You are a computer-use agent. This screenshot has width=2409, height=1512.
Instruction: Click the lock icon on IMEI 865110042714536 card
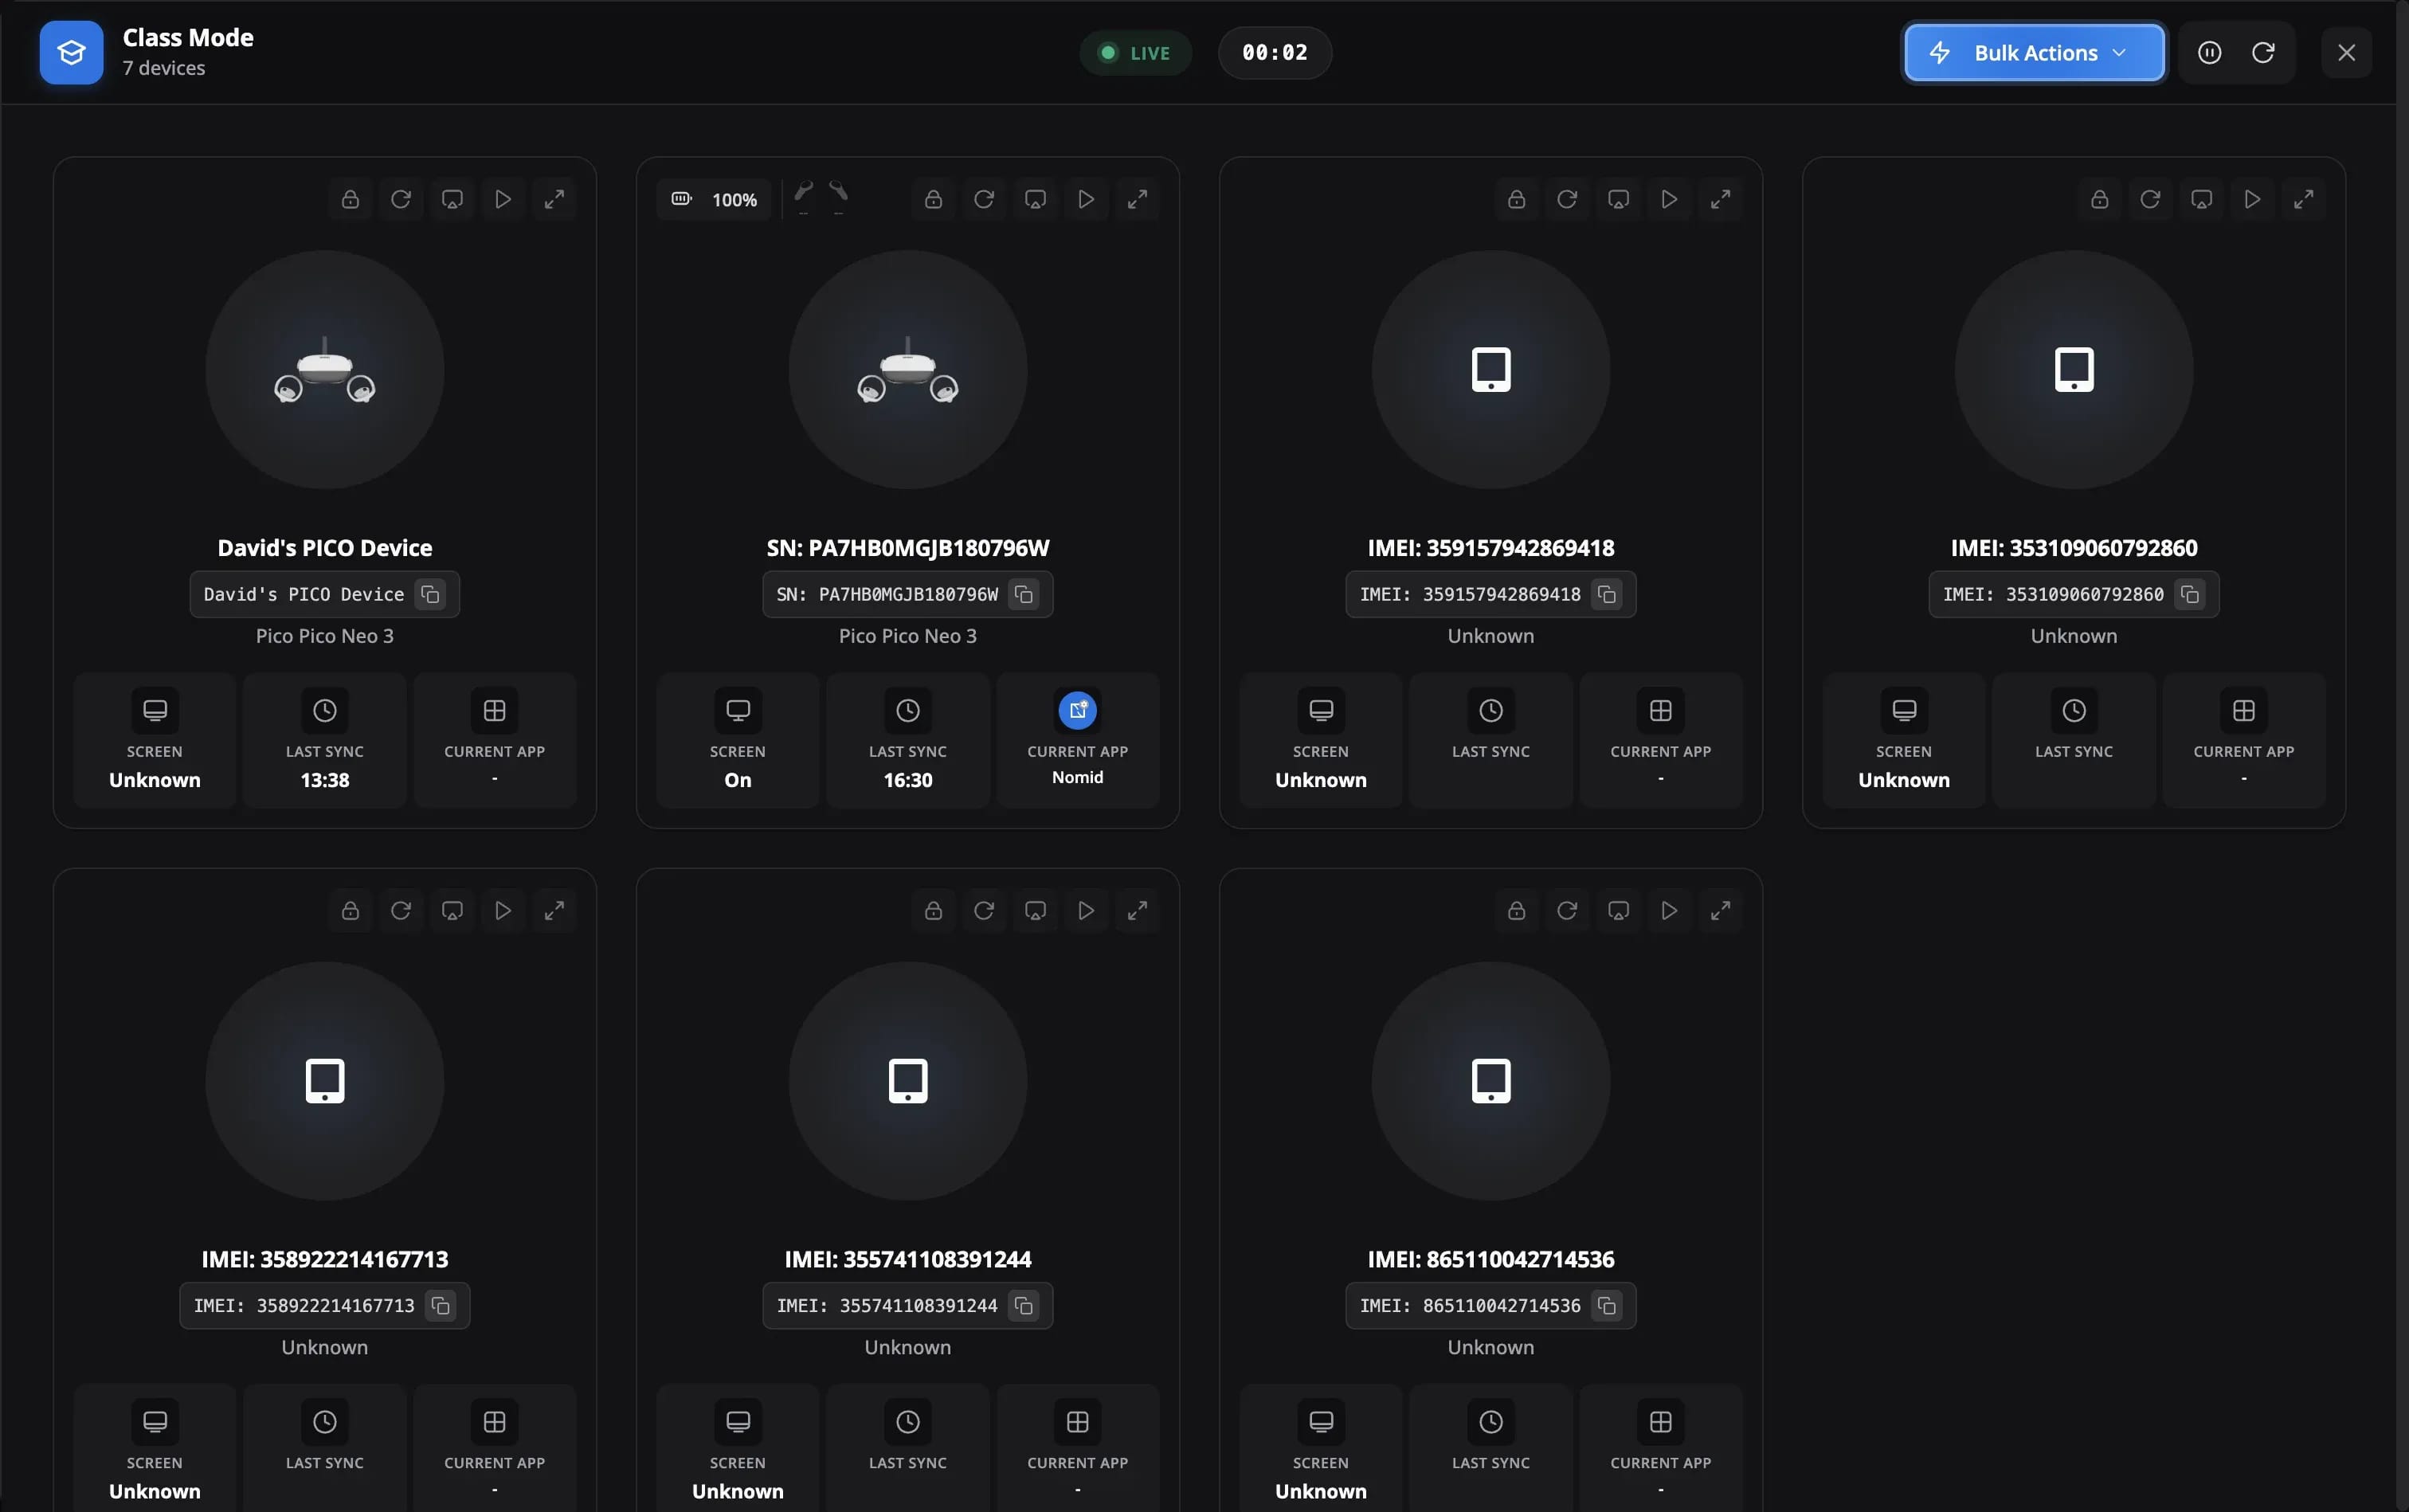[1516, 910]
